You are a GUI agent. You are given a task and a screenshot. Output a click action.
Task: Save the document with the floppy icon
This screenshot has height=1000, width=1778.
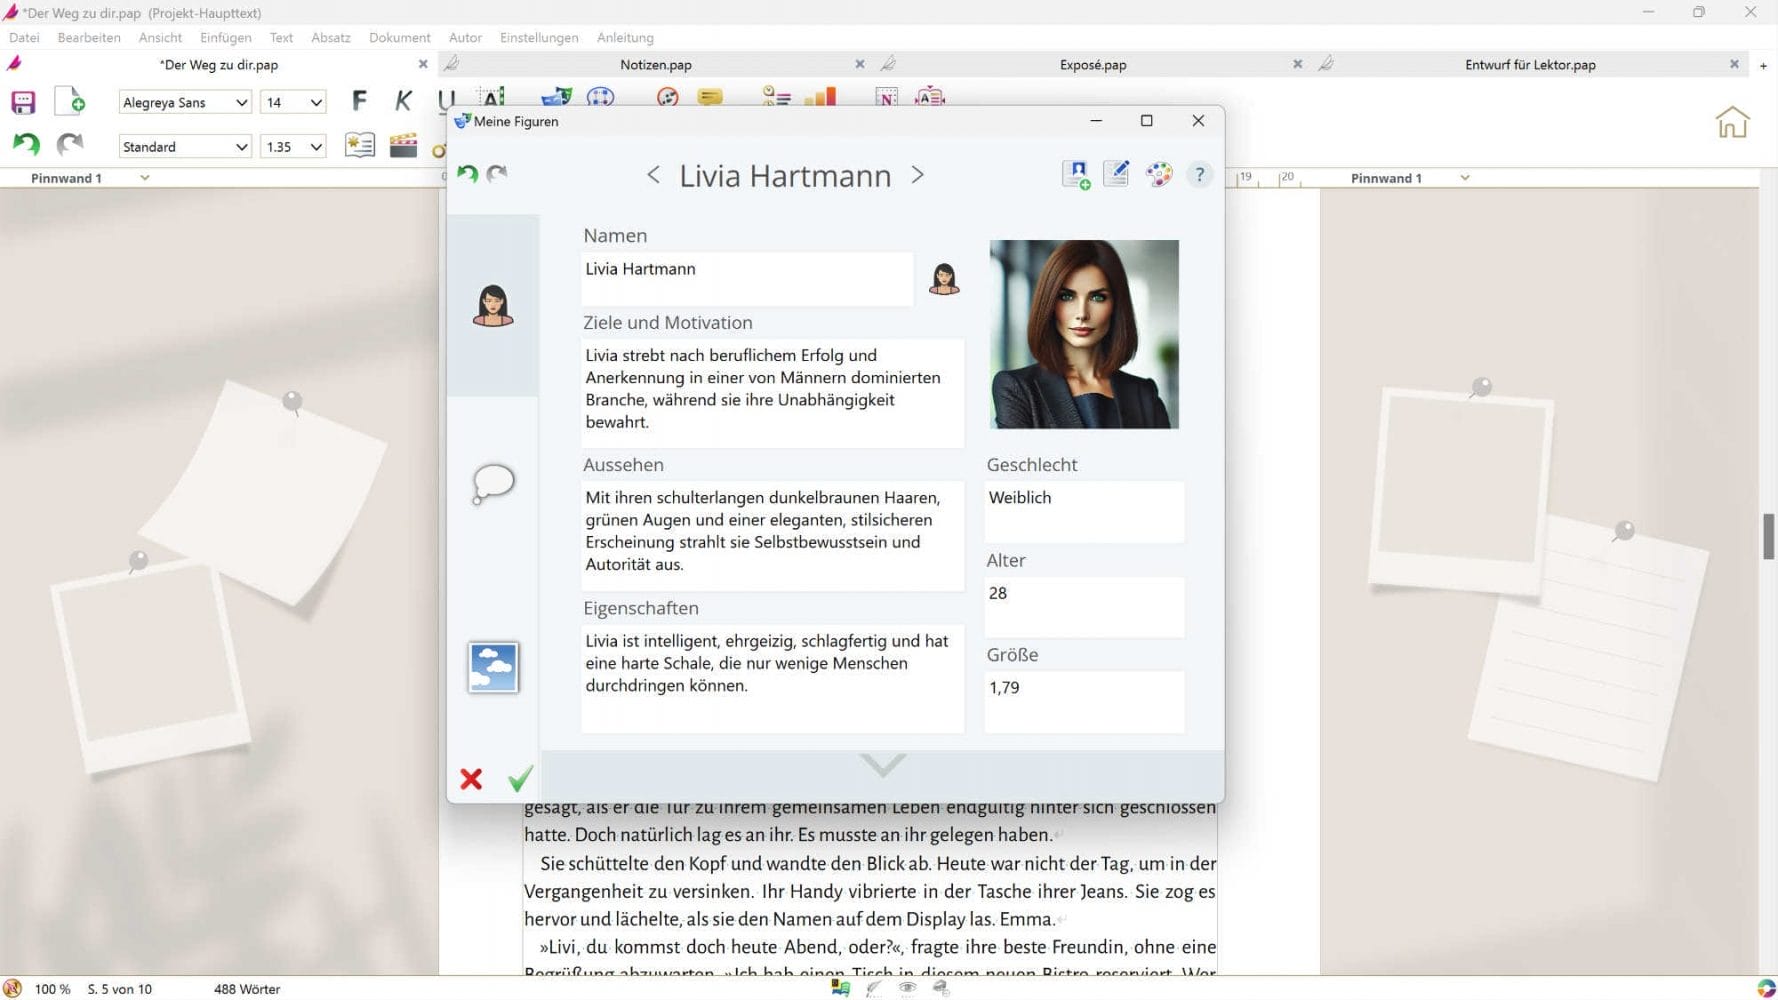click(x=22, y=101)
